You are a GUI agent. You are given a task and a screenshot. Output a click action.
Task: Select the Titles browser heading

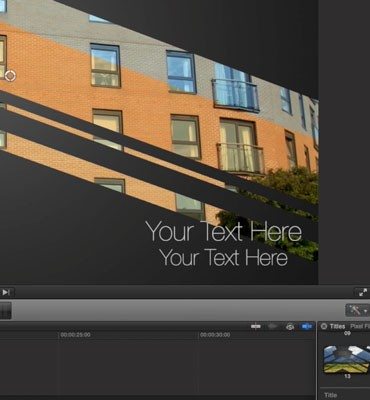click(337, 326)
